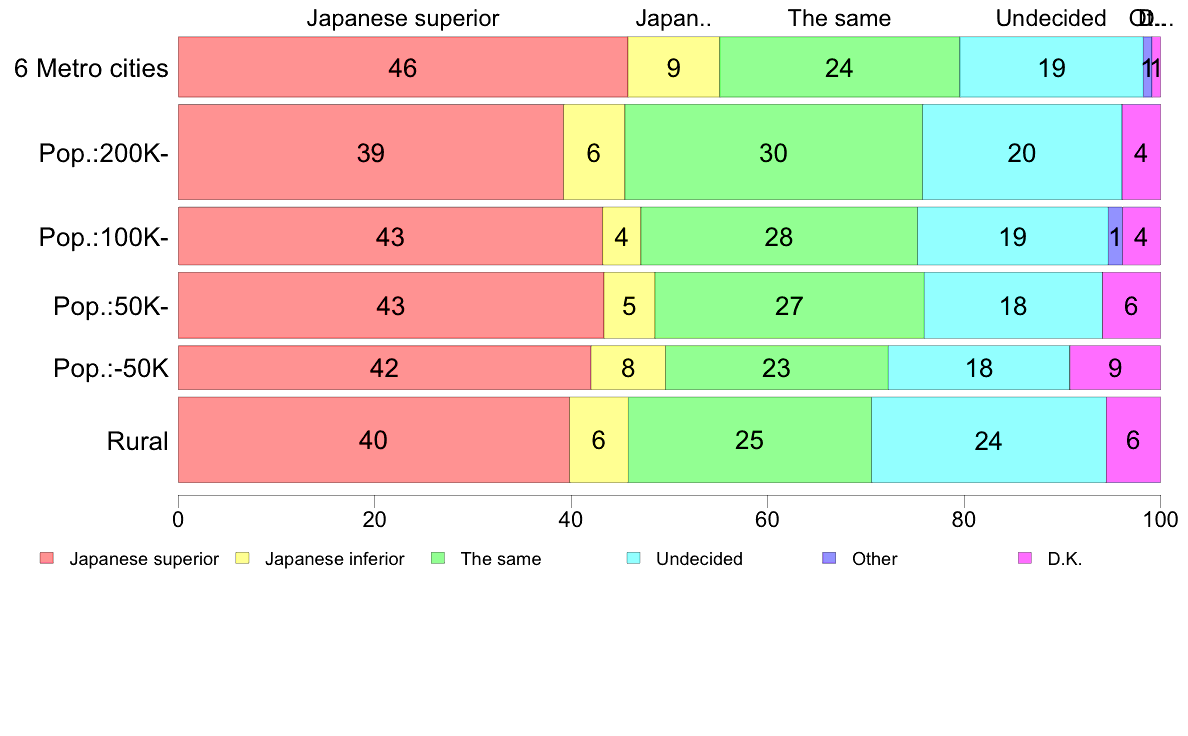Click the green The same legend swatch
The height and width of the screenshot is (736, 1188).
(x=438, y=559)
